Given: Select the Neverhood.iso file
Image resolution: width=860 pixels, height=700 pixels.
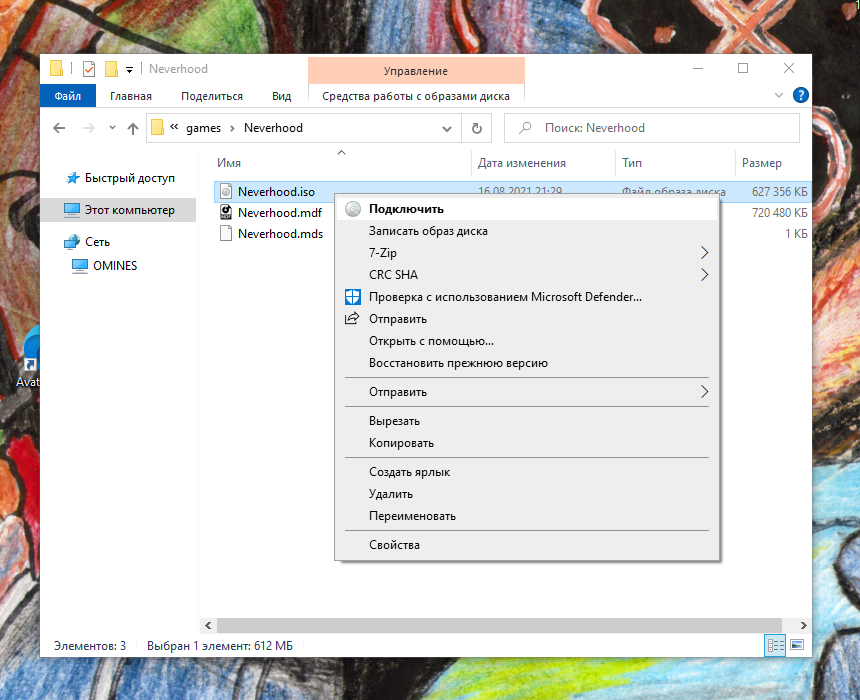Looking at the screenshot, I should pos(276,191).
